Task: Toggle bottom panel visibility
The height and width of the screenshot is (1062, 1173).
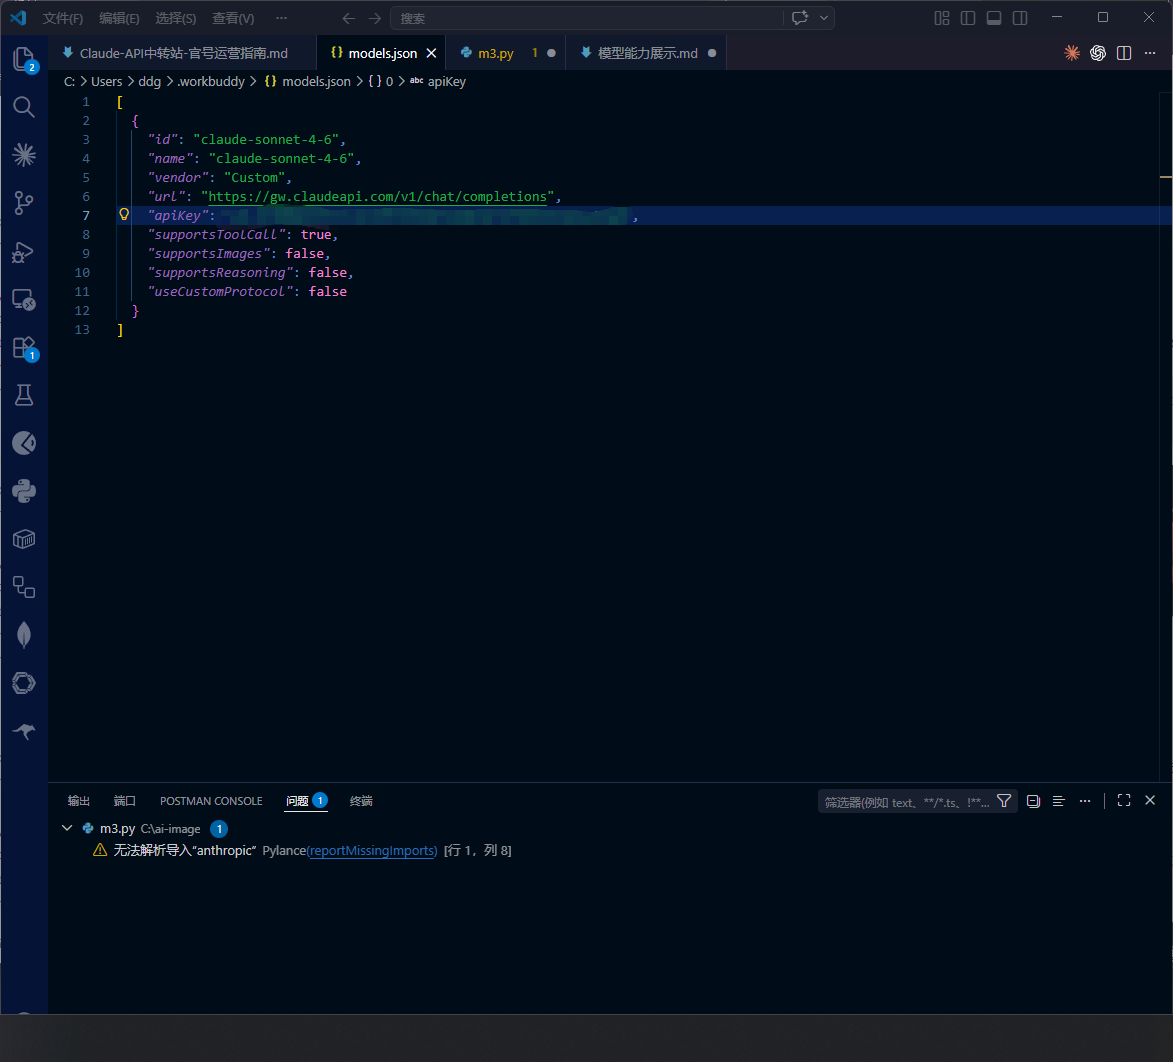Action: click(x=993, y=18)
